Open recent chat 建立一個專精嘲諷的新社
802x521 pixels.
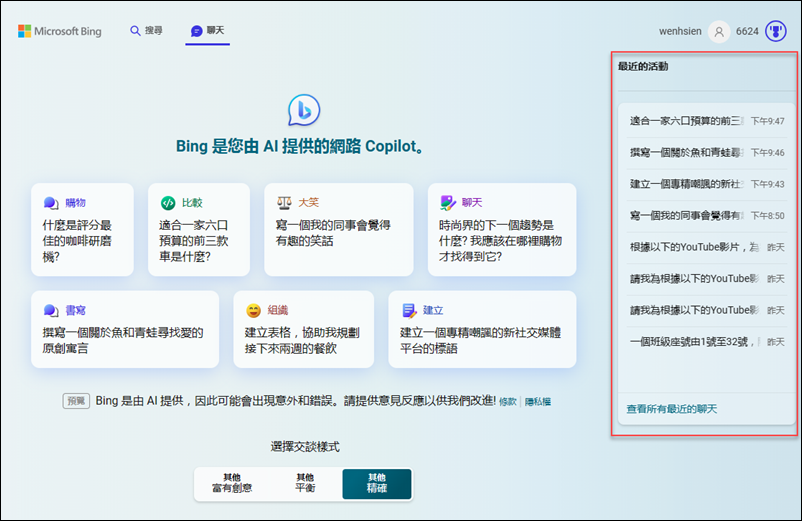(x=707, y=184)
